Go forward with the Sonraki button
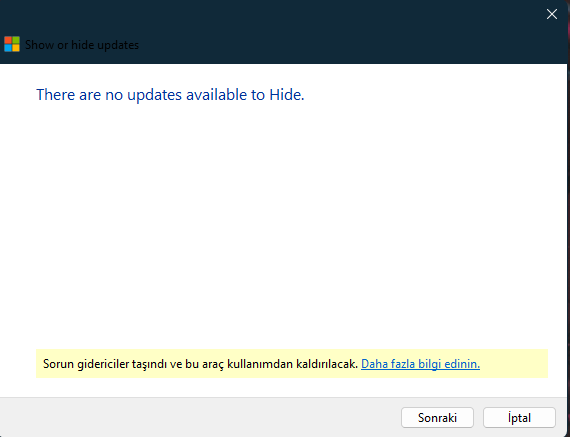Viewport: 570px width, 437px height. (x=437, y=417)
